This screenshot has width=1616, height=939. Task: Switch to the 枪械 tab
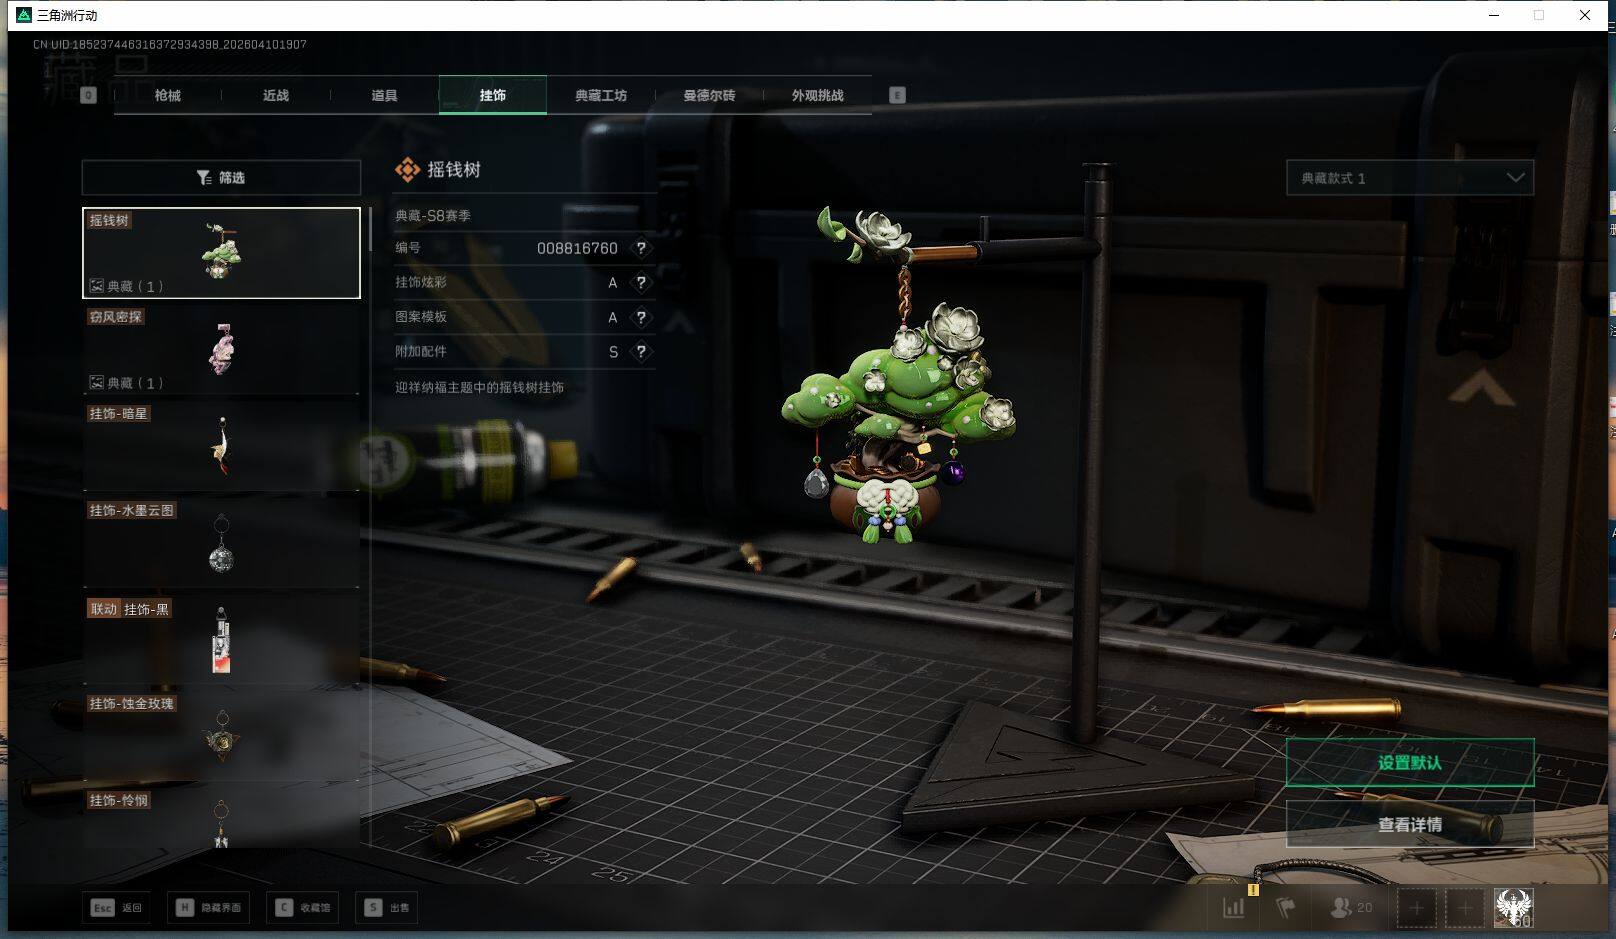[168, 96]
